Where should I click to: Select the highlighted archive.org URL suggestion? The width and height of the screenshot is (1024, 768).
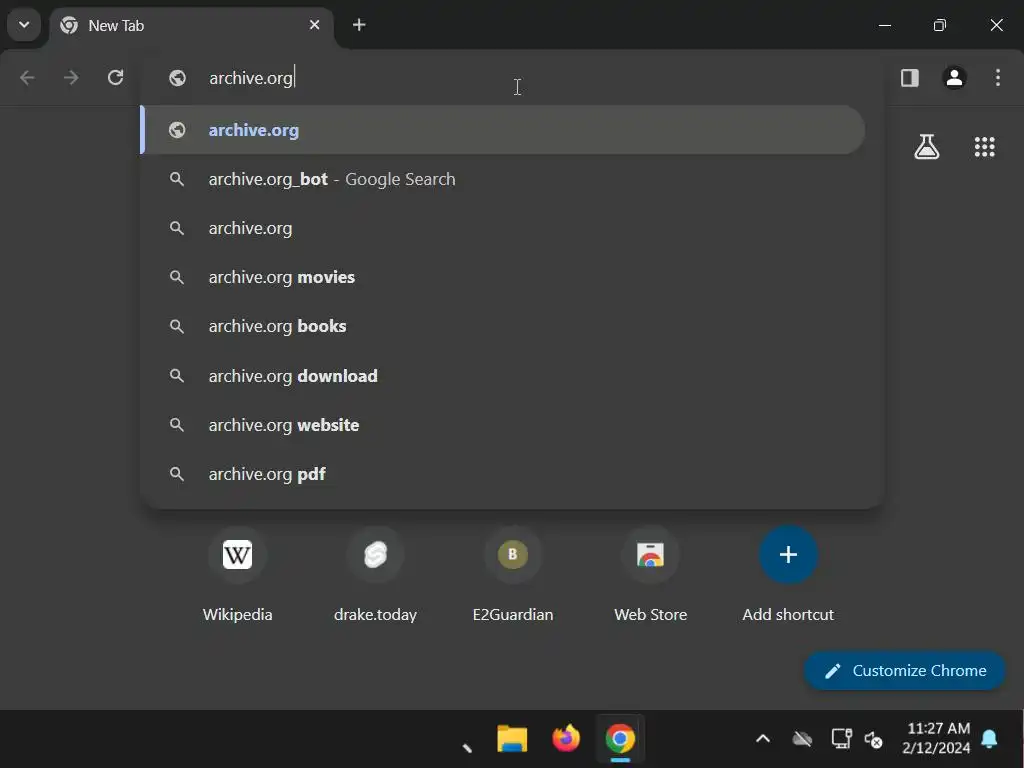503,130
